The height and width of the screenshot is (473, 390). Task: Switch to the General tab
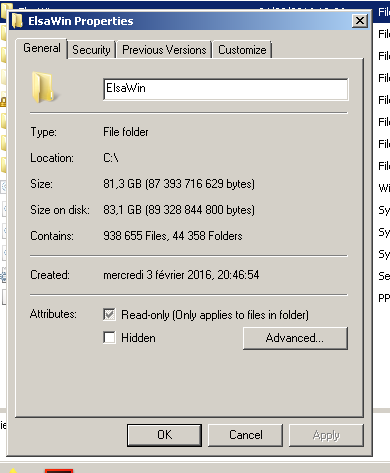pyautogui.click(x=42, y=48)
